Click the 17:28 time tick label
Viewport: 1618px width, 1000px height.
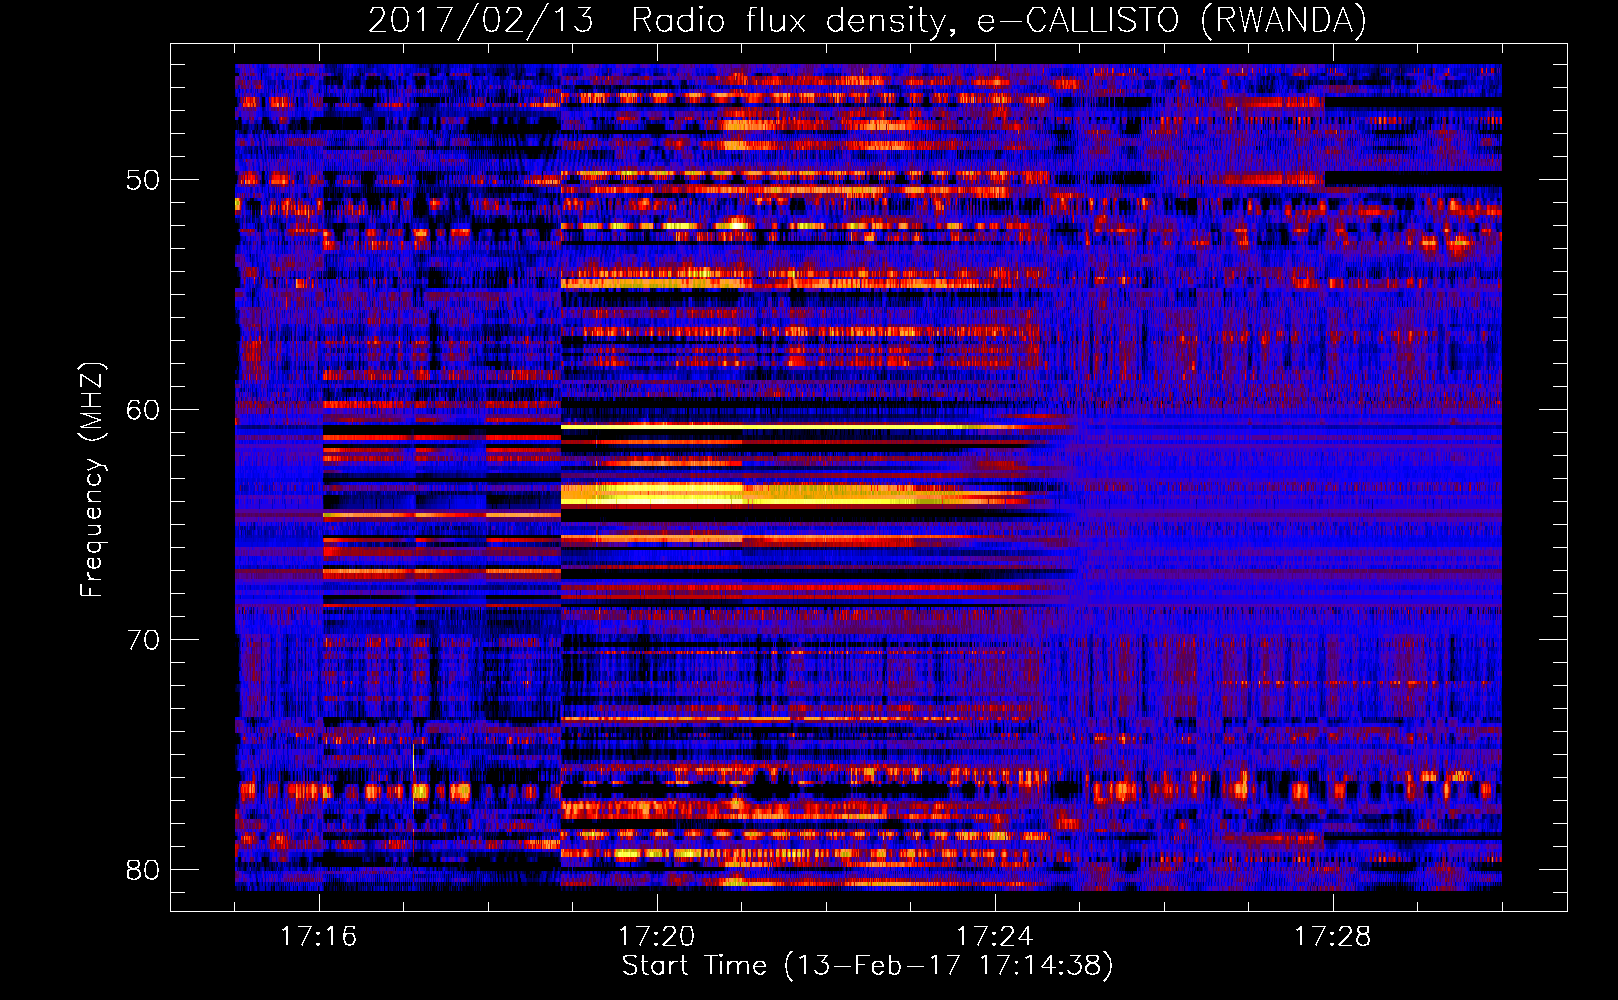point(1333,936)
